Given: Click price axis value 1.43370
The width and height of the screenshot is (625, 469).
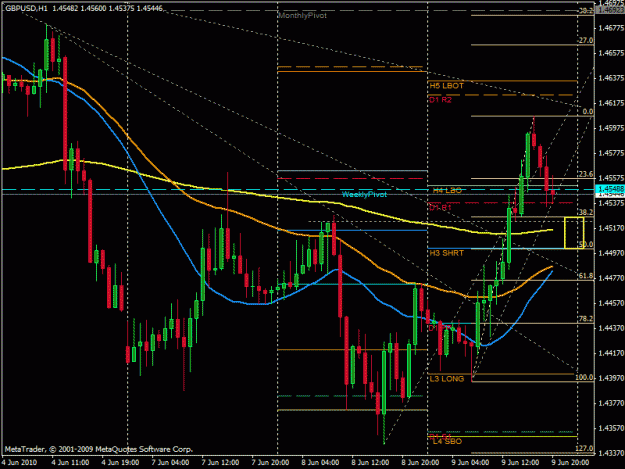Looking at the screenshot, I should (611, 453).
